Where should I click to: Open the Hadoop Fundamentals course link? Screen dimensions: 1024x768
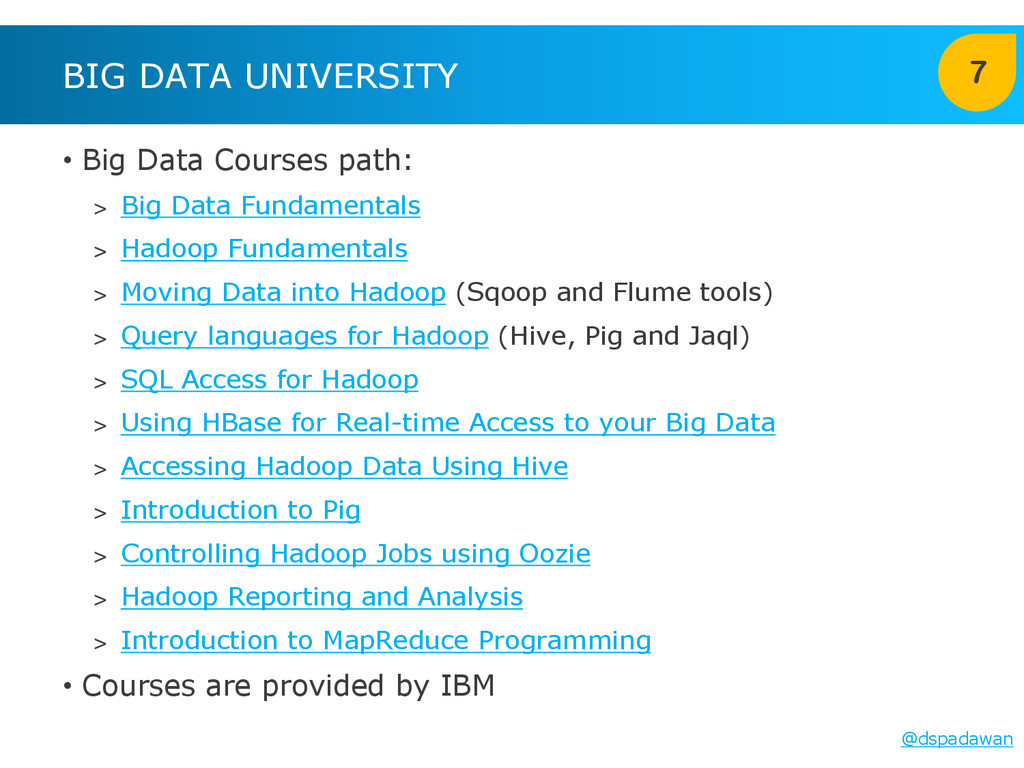[264, 249]
